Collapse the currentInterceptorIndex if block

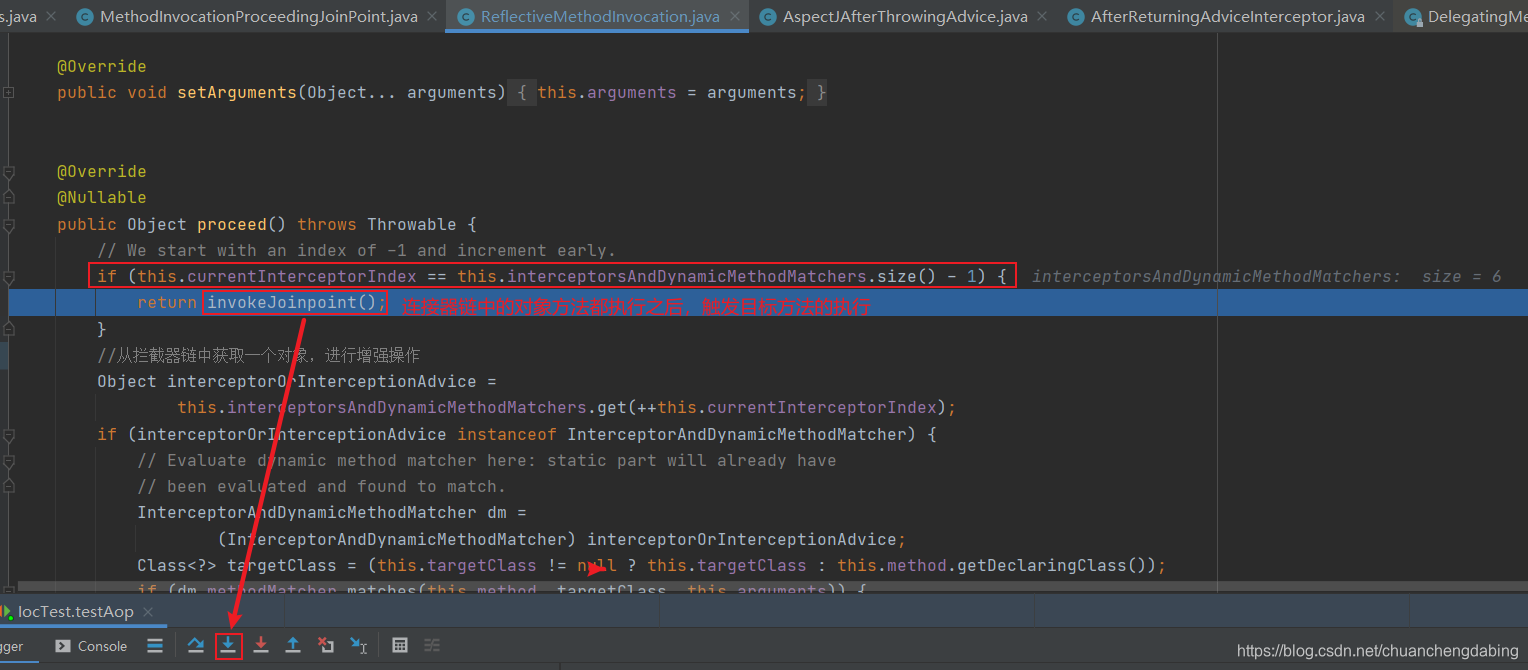(x=9, y=277)
